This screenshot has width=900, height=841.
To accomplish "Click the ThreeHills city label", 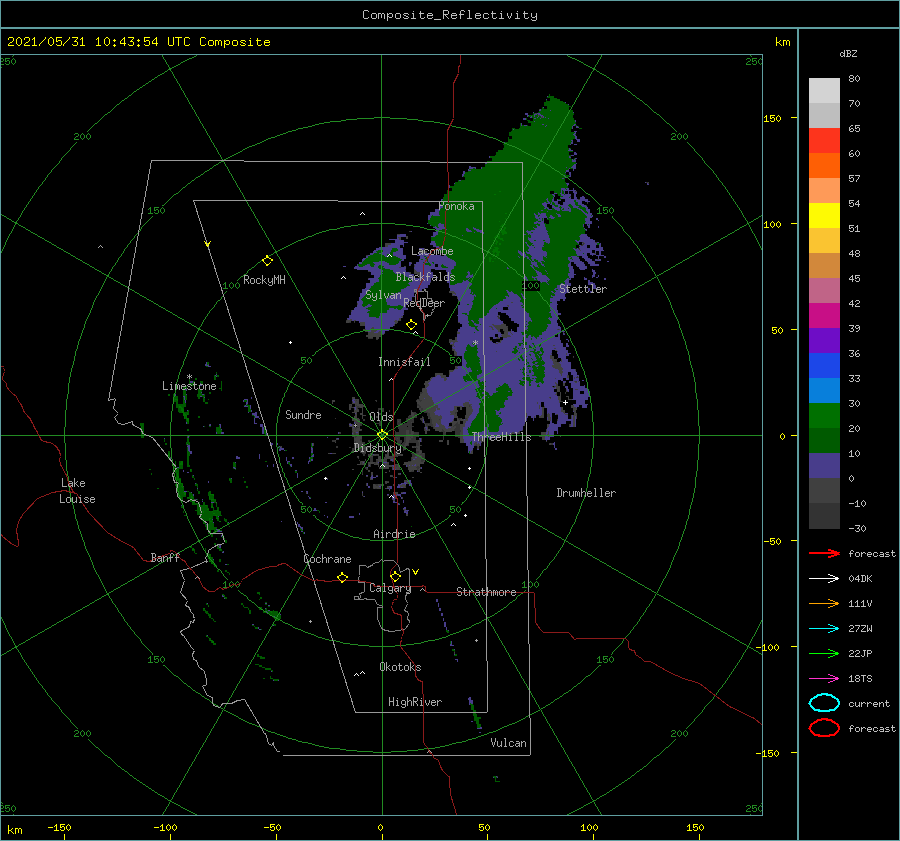I will click(x=501, y=437).
